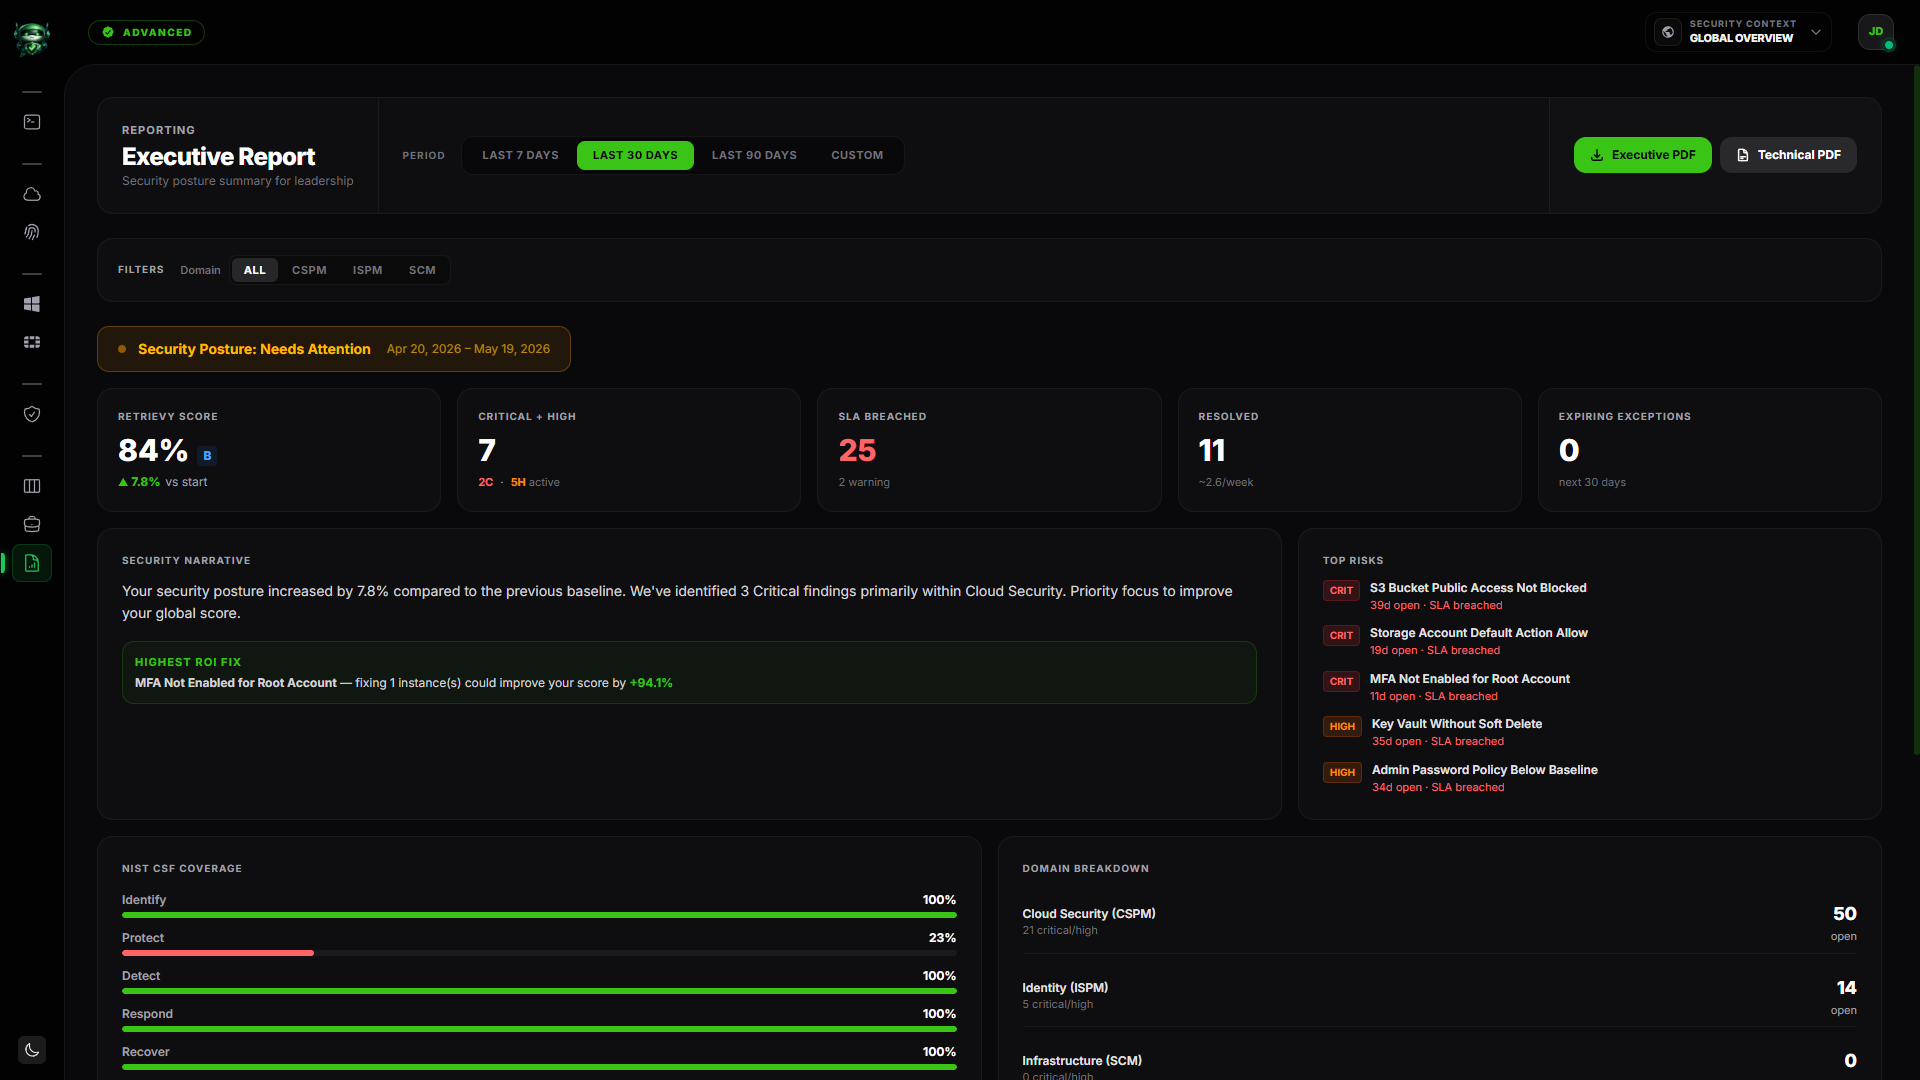1920x1080 pixels.
Task: Filter domain by CSPM
Action: pos(309,270)
